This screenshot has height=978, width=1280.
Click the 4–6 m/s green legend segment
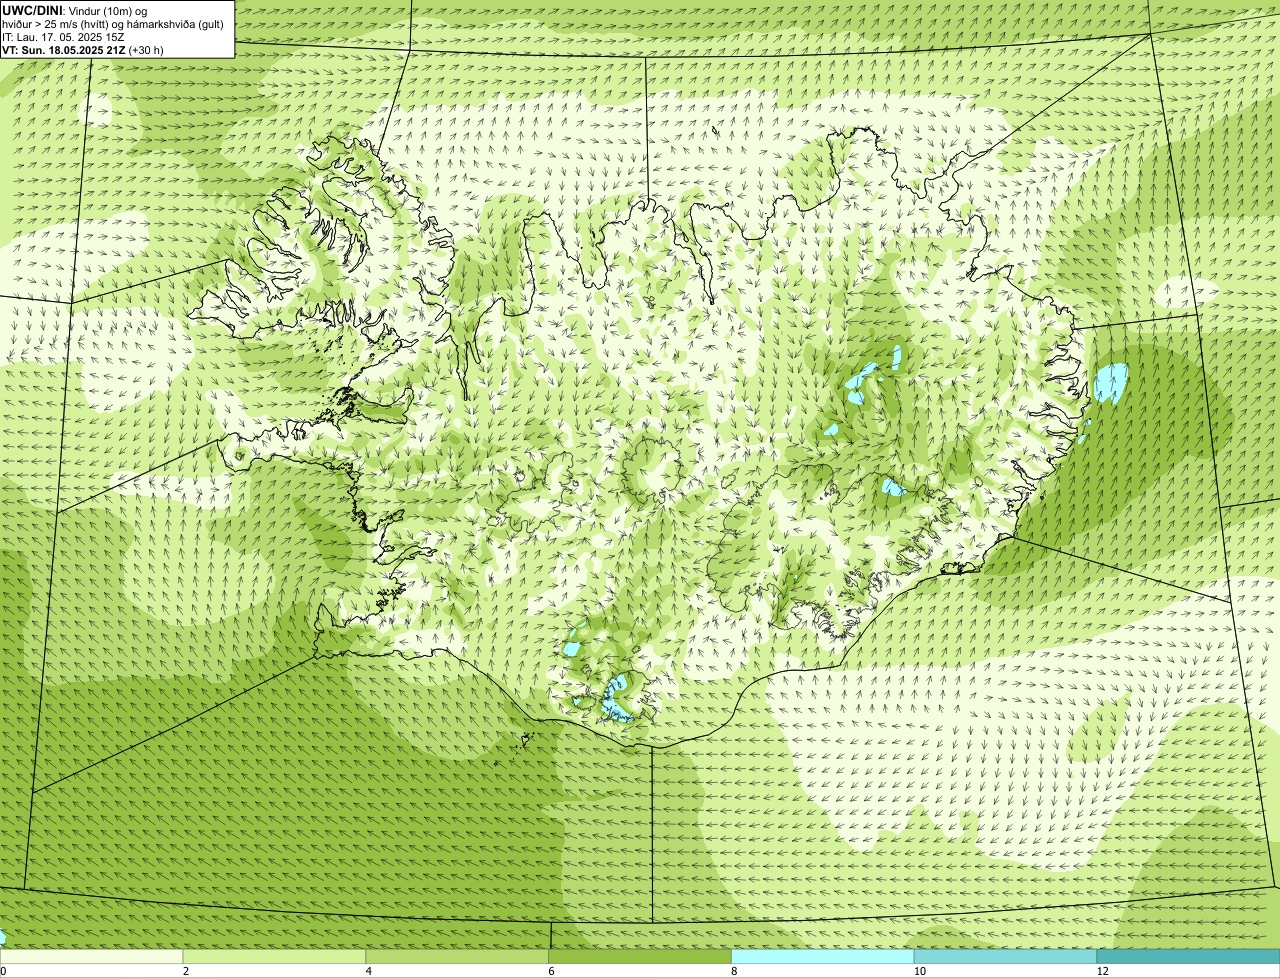pyautogui.click(x=457, y=956)
